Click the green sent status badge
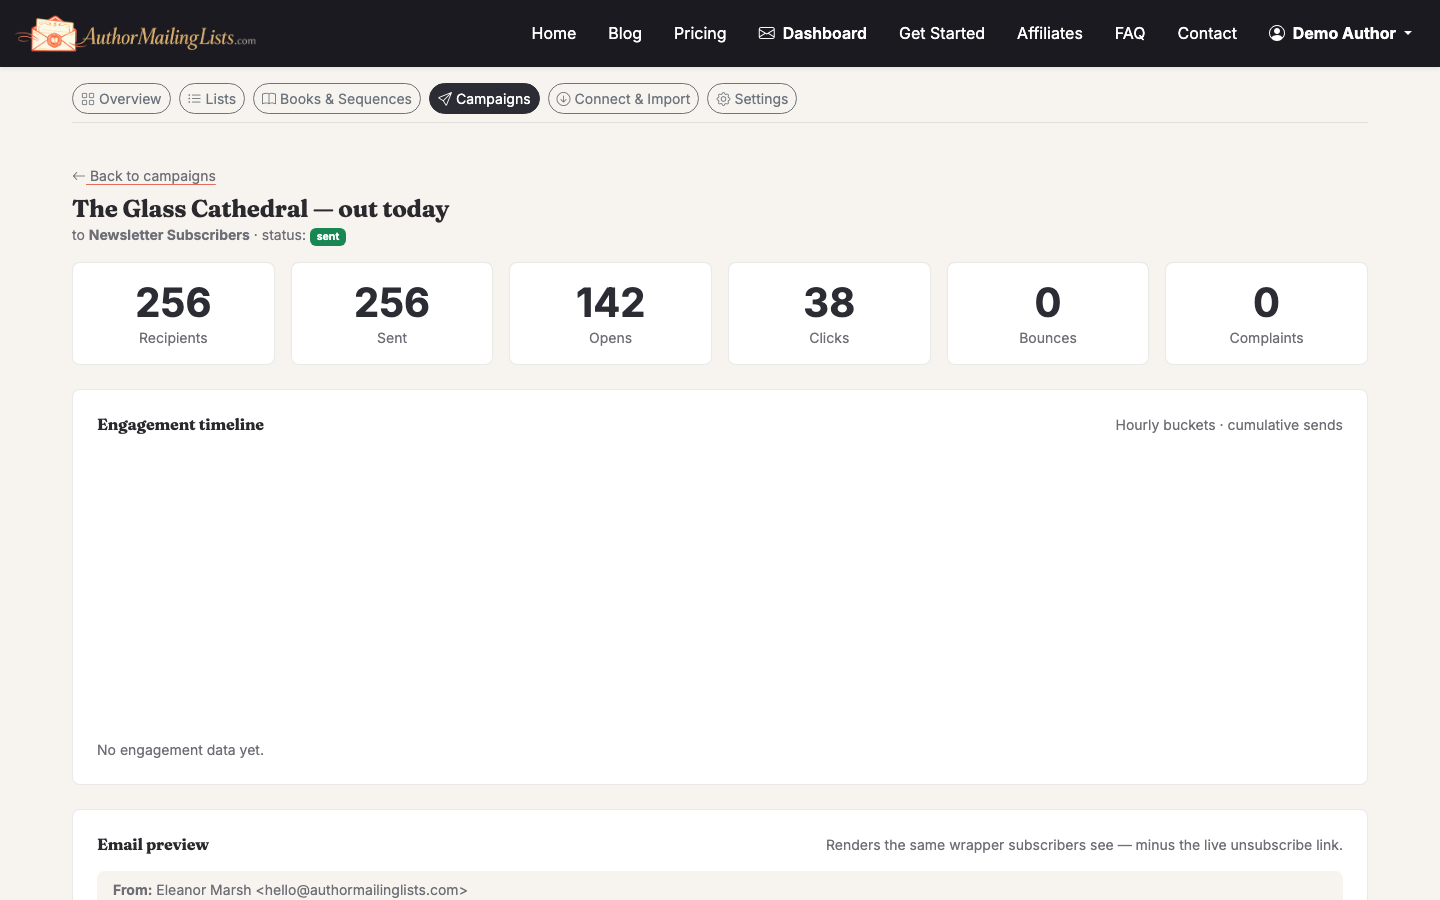Image resolution: width=1440 pixels, height=900 pixels. pyautogui.click(x=328, y=237)
